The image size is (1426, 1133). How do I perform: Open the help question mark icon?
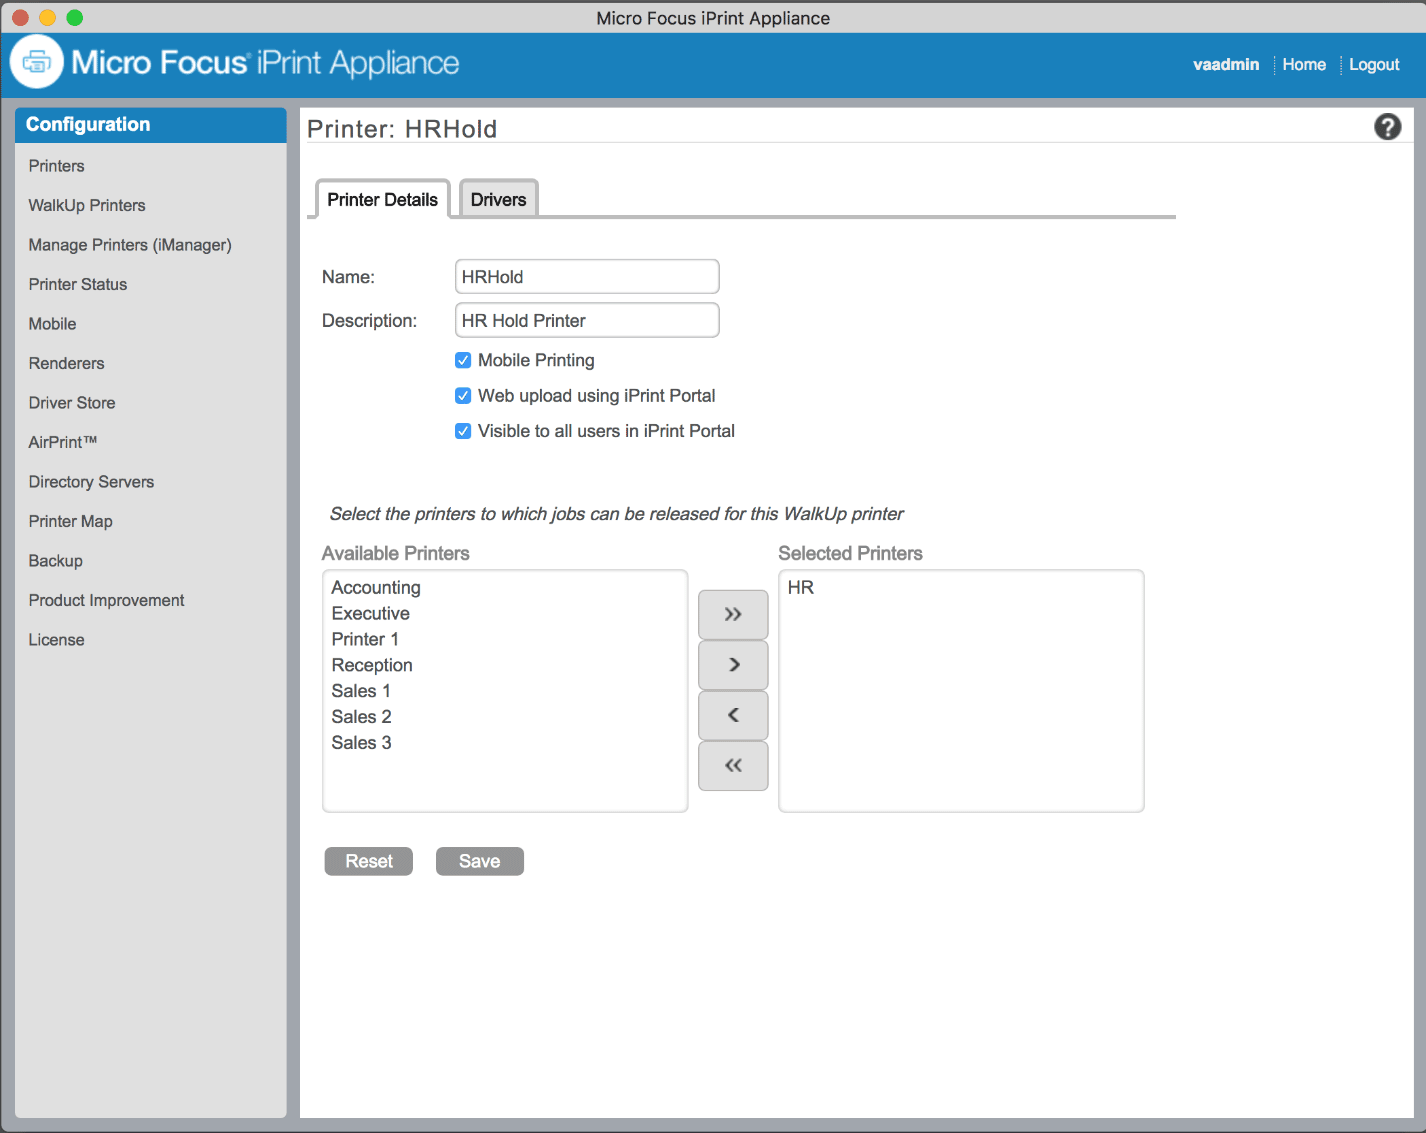[x=1387, y=127]
